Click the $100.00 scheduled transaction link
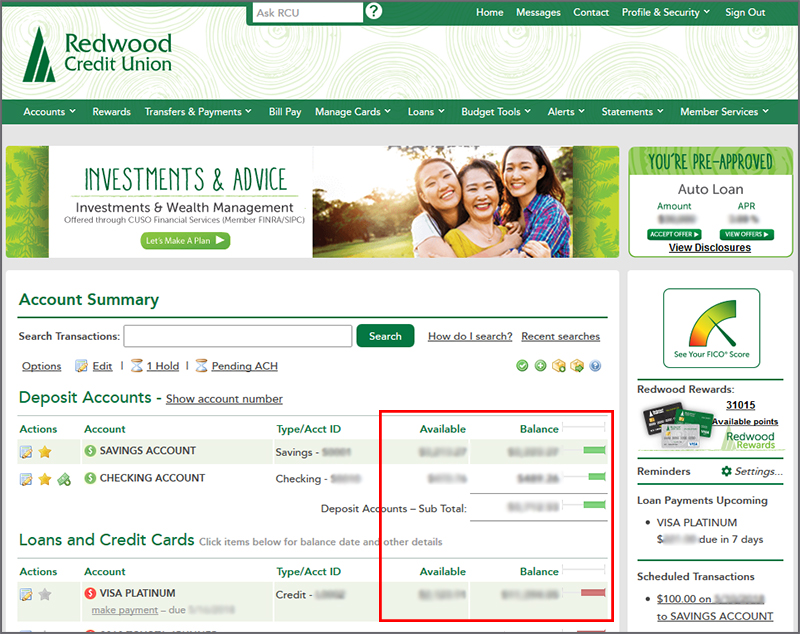Screen dimensions: 800x634 (710, 599)
